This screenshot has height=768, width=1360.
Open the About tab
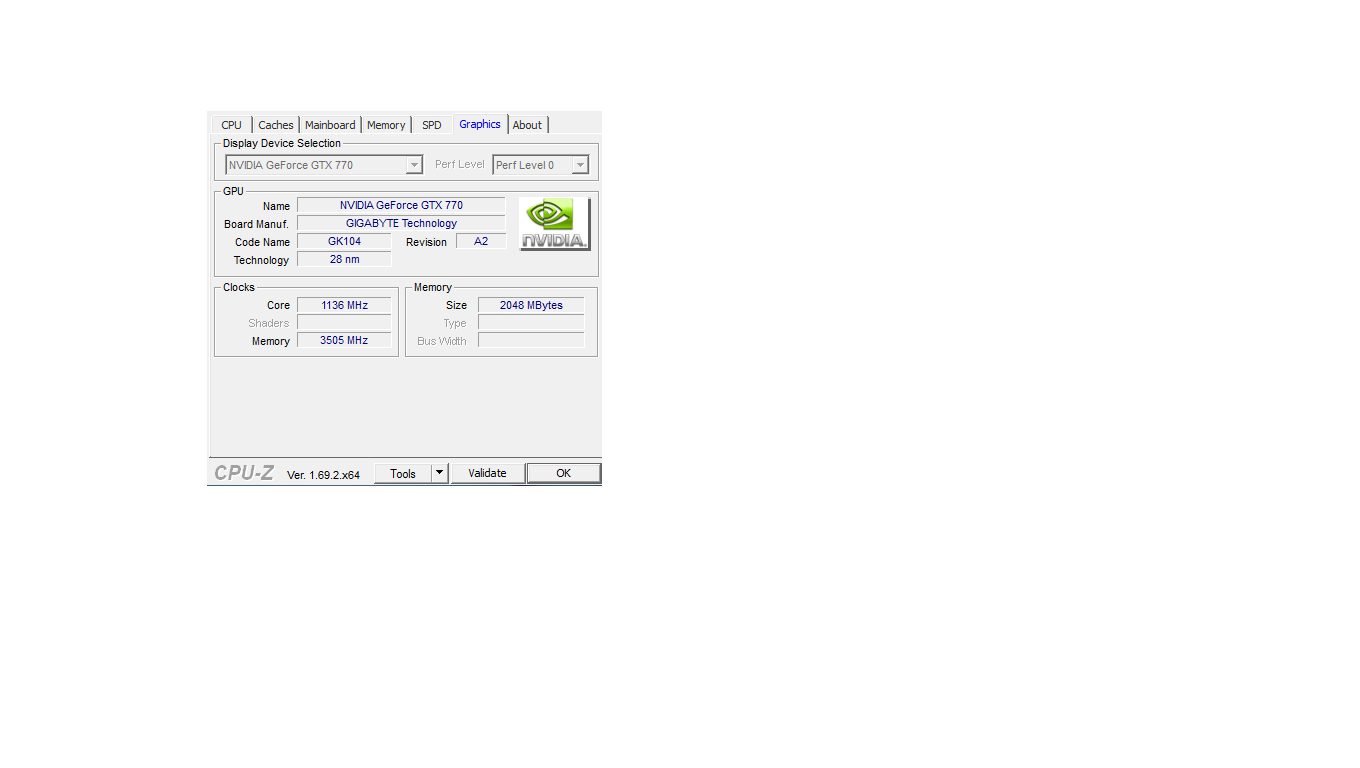click(x=527, y=125)
